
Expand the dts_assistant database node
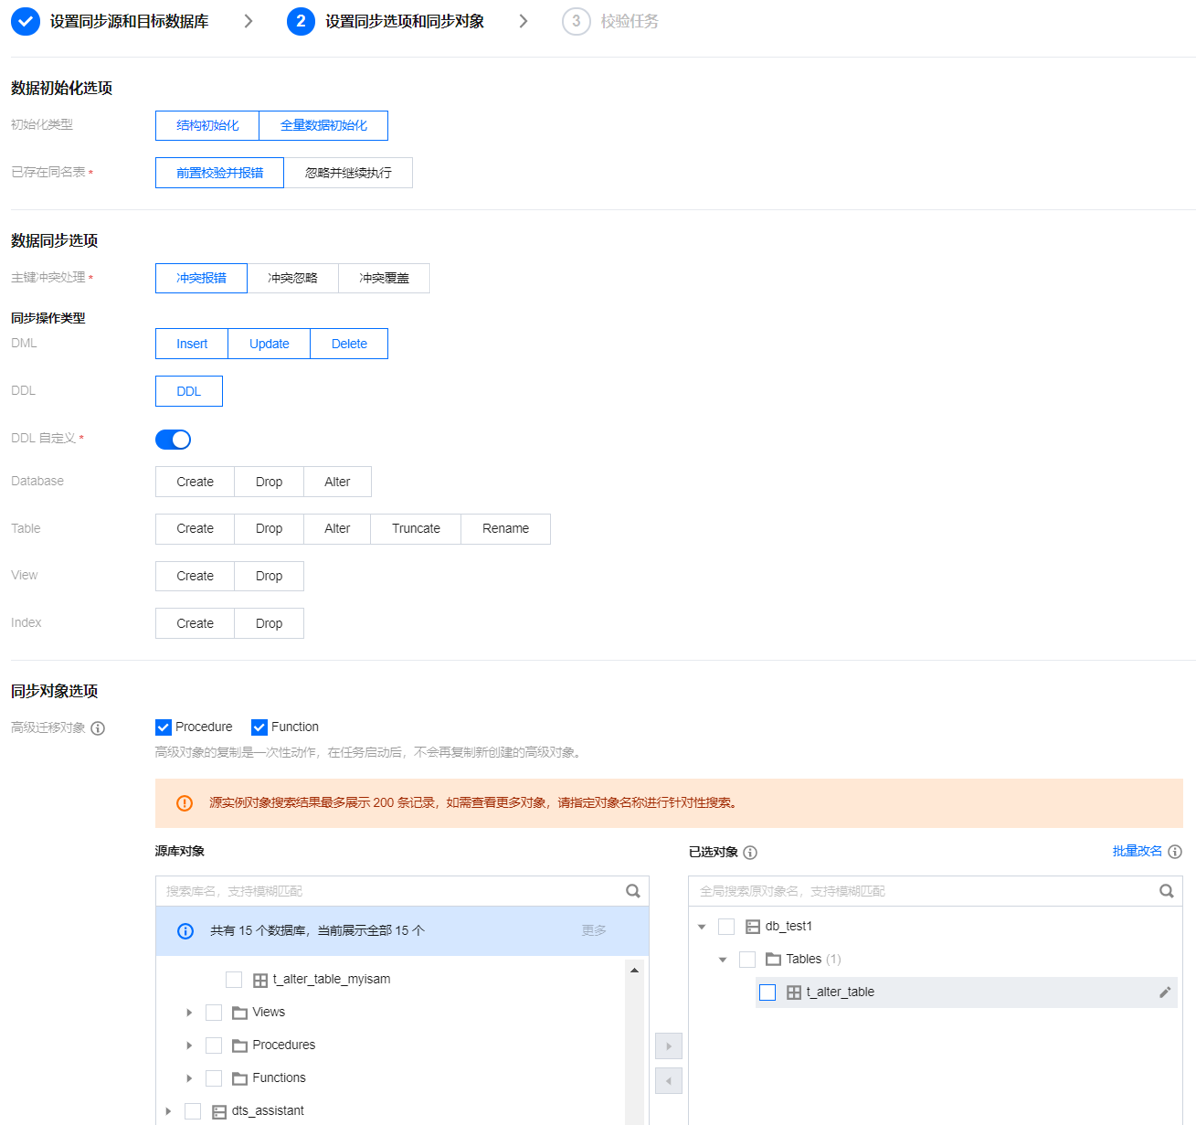(x=169, y=1111)
